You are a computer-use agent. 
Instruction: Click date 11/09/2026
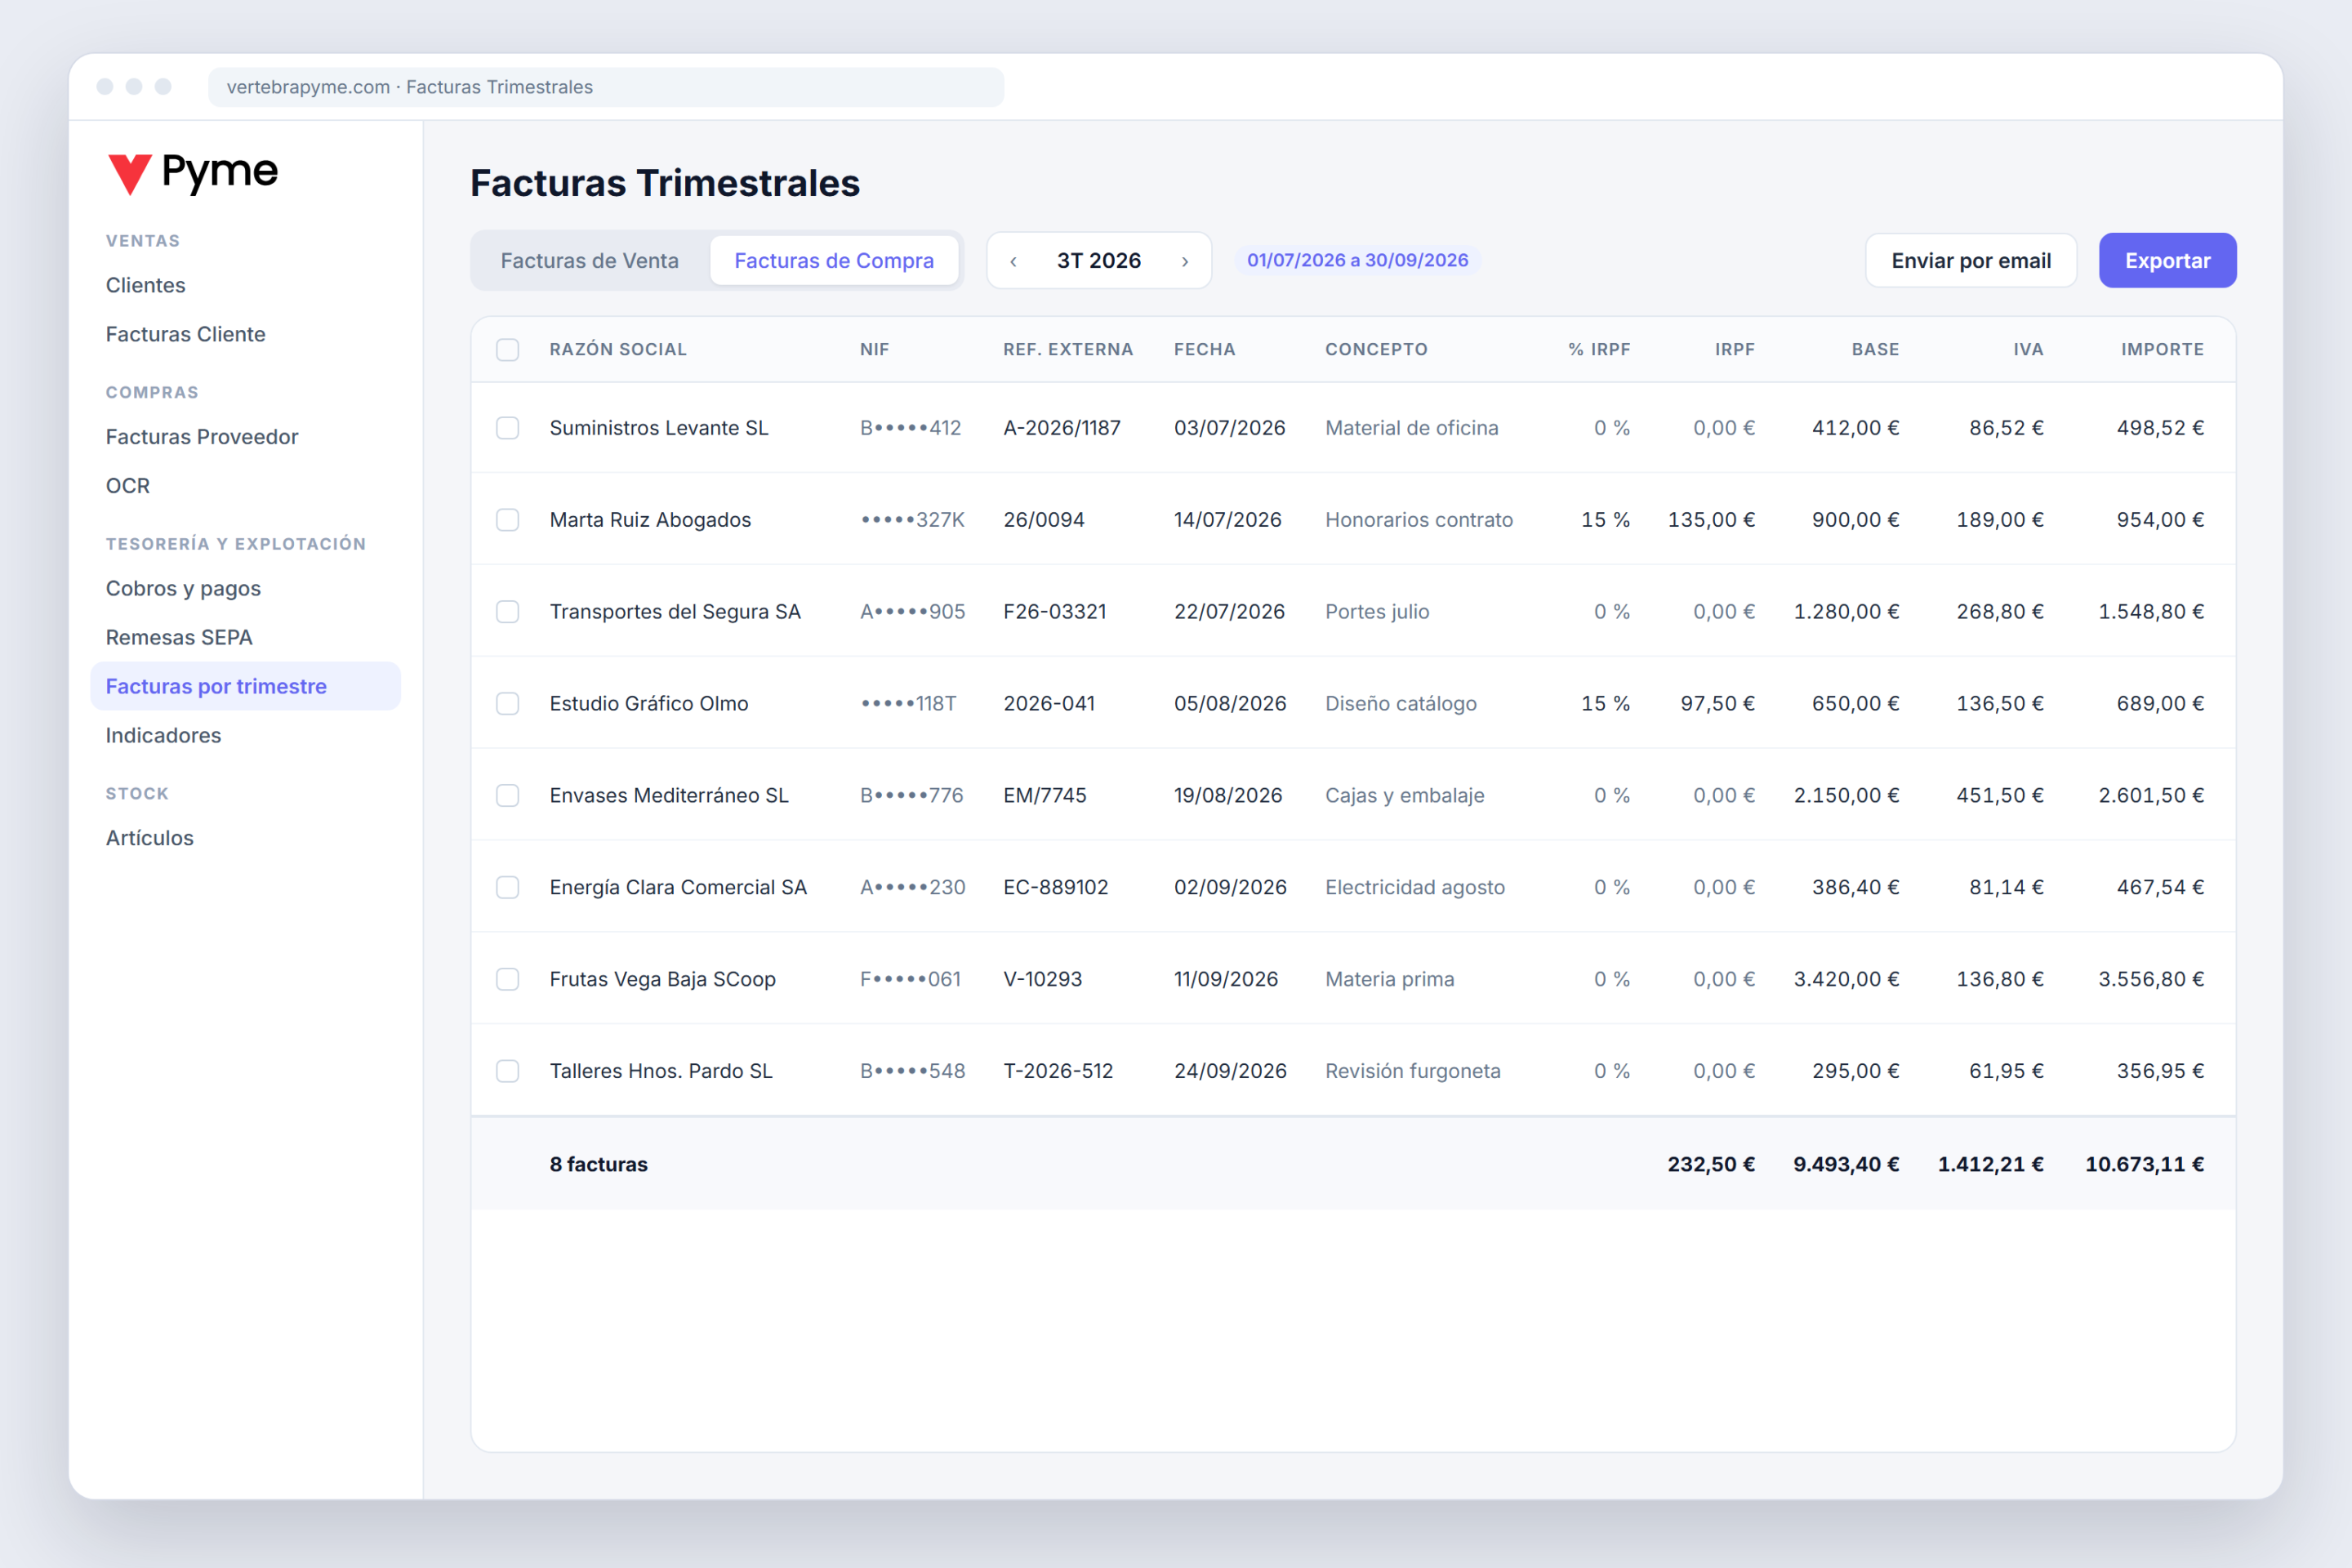1226,980
